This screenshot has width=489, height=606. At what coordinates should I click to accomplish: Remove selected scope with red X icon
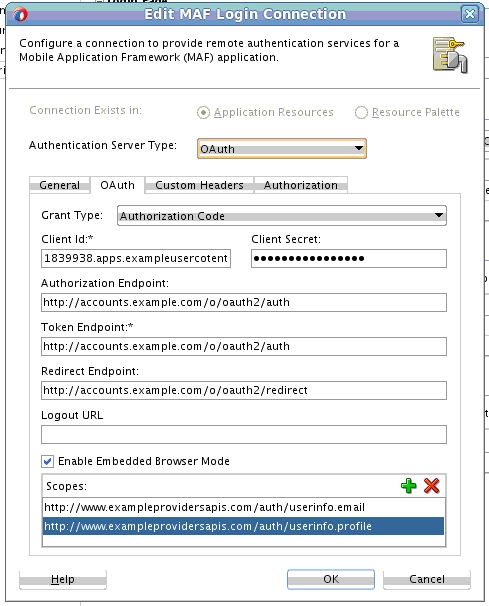(x=431, y=486)
